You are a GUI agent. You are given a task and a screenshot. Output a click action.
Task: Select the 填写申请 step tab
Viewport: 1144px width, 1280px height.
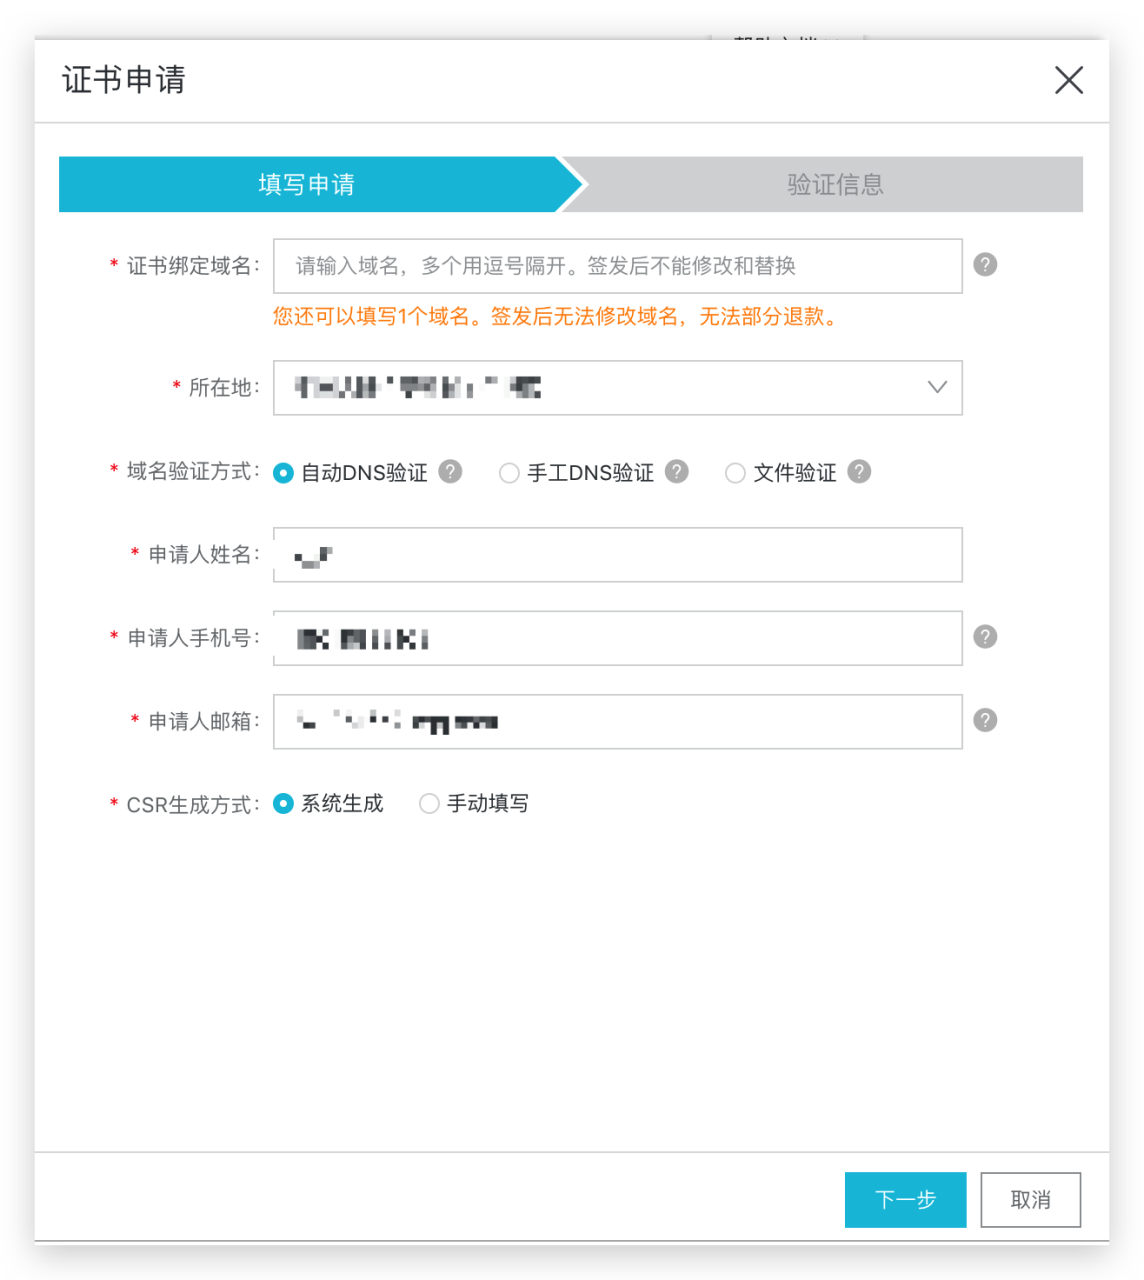coord(308,184)
